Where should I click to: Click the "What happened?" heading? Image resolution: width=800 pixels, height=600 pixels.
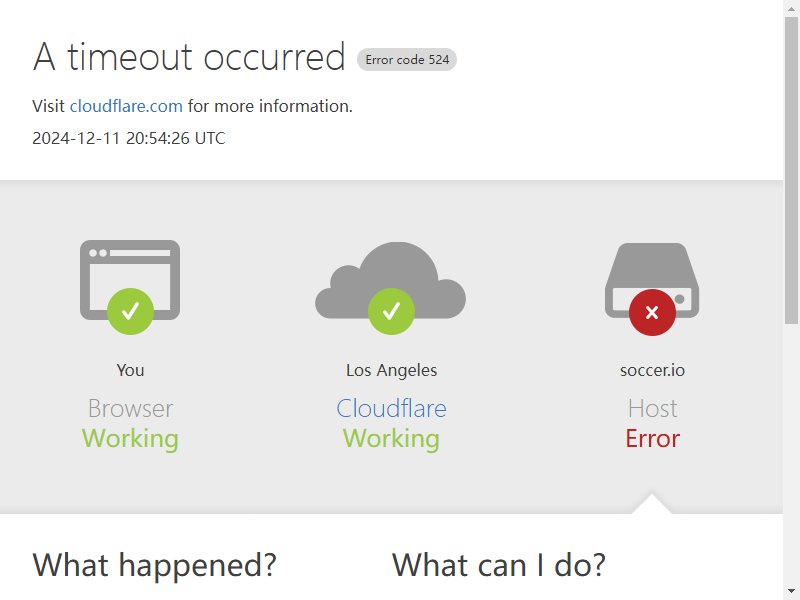(155, 565)
